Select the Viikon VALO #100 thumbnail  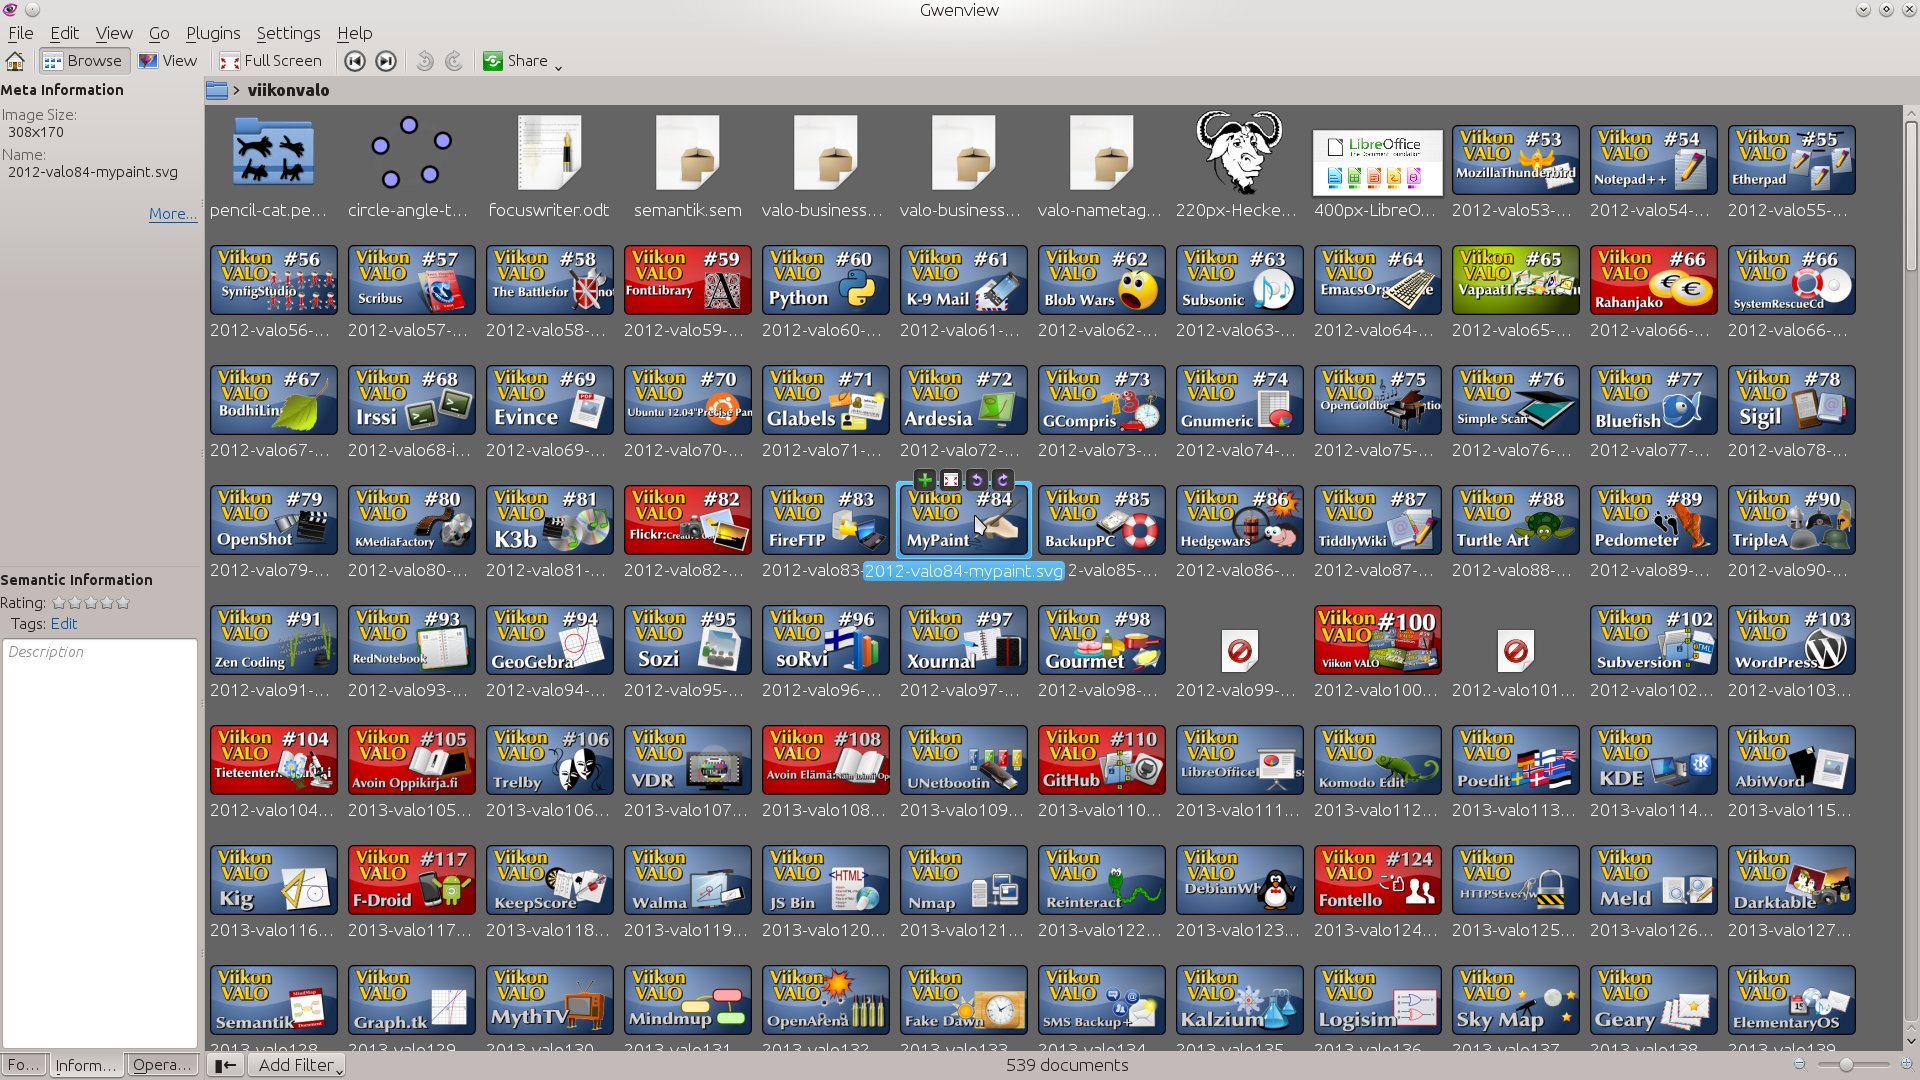point(1378,640)
